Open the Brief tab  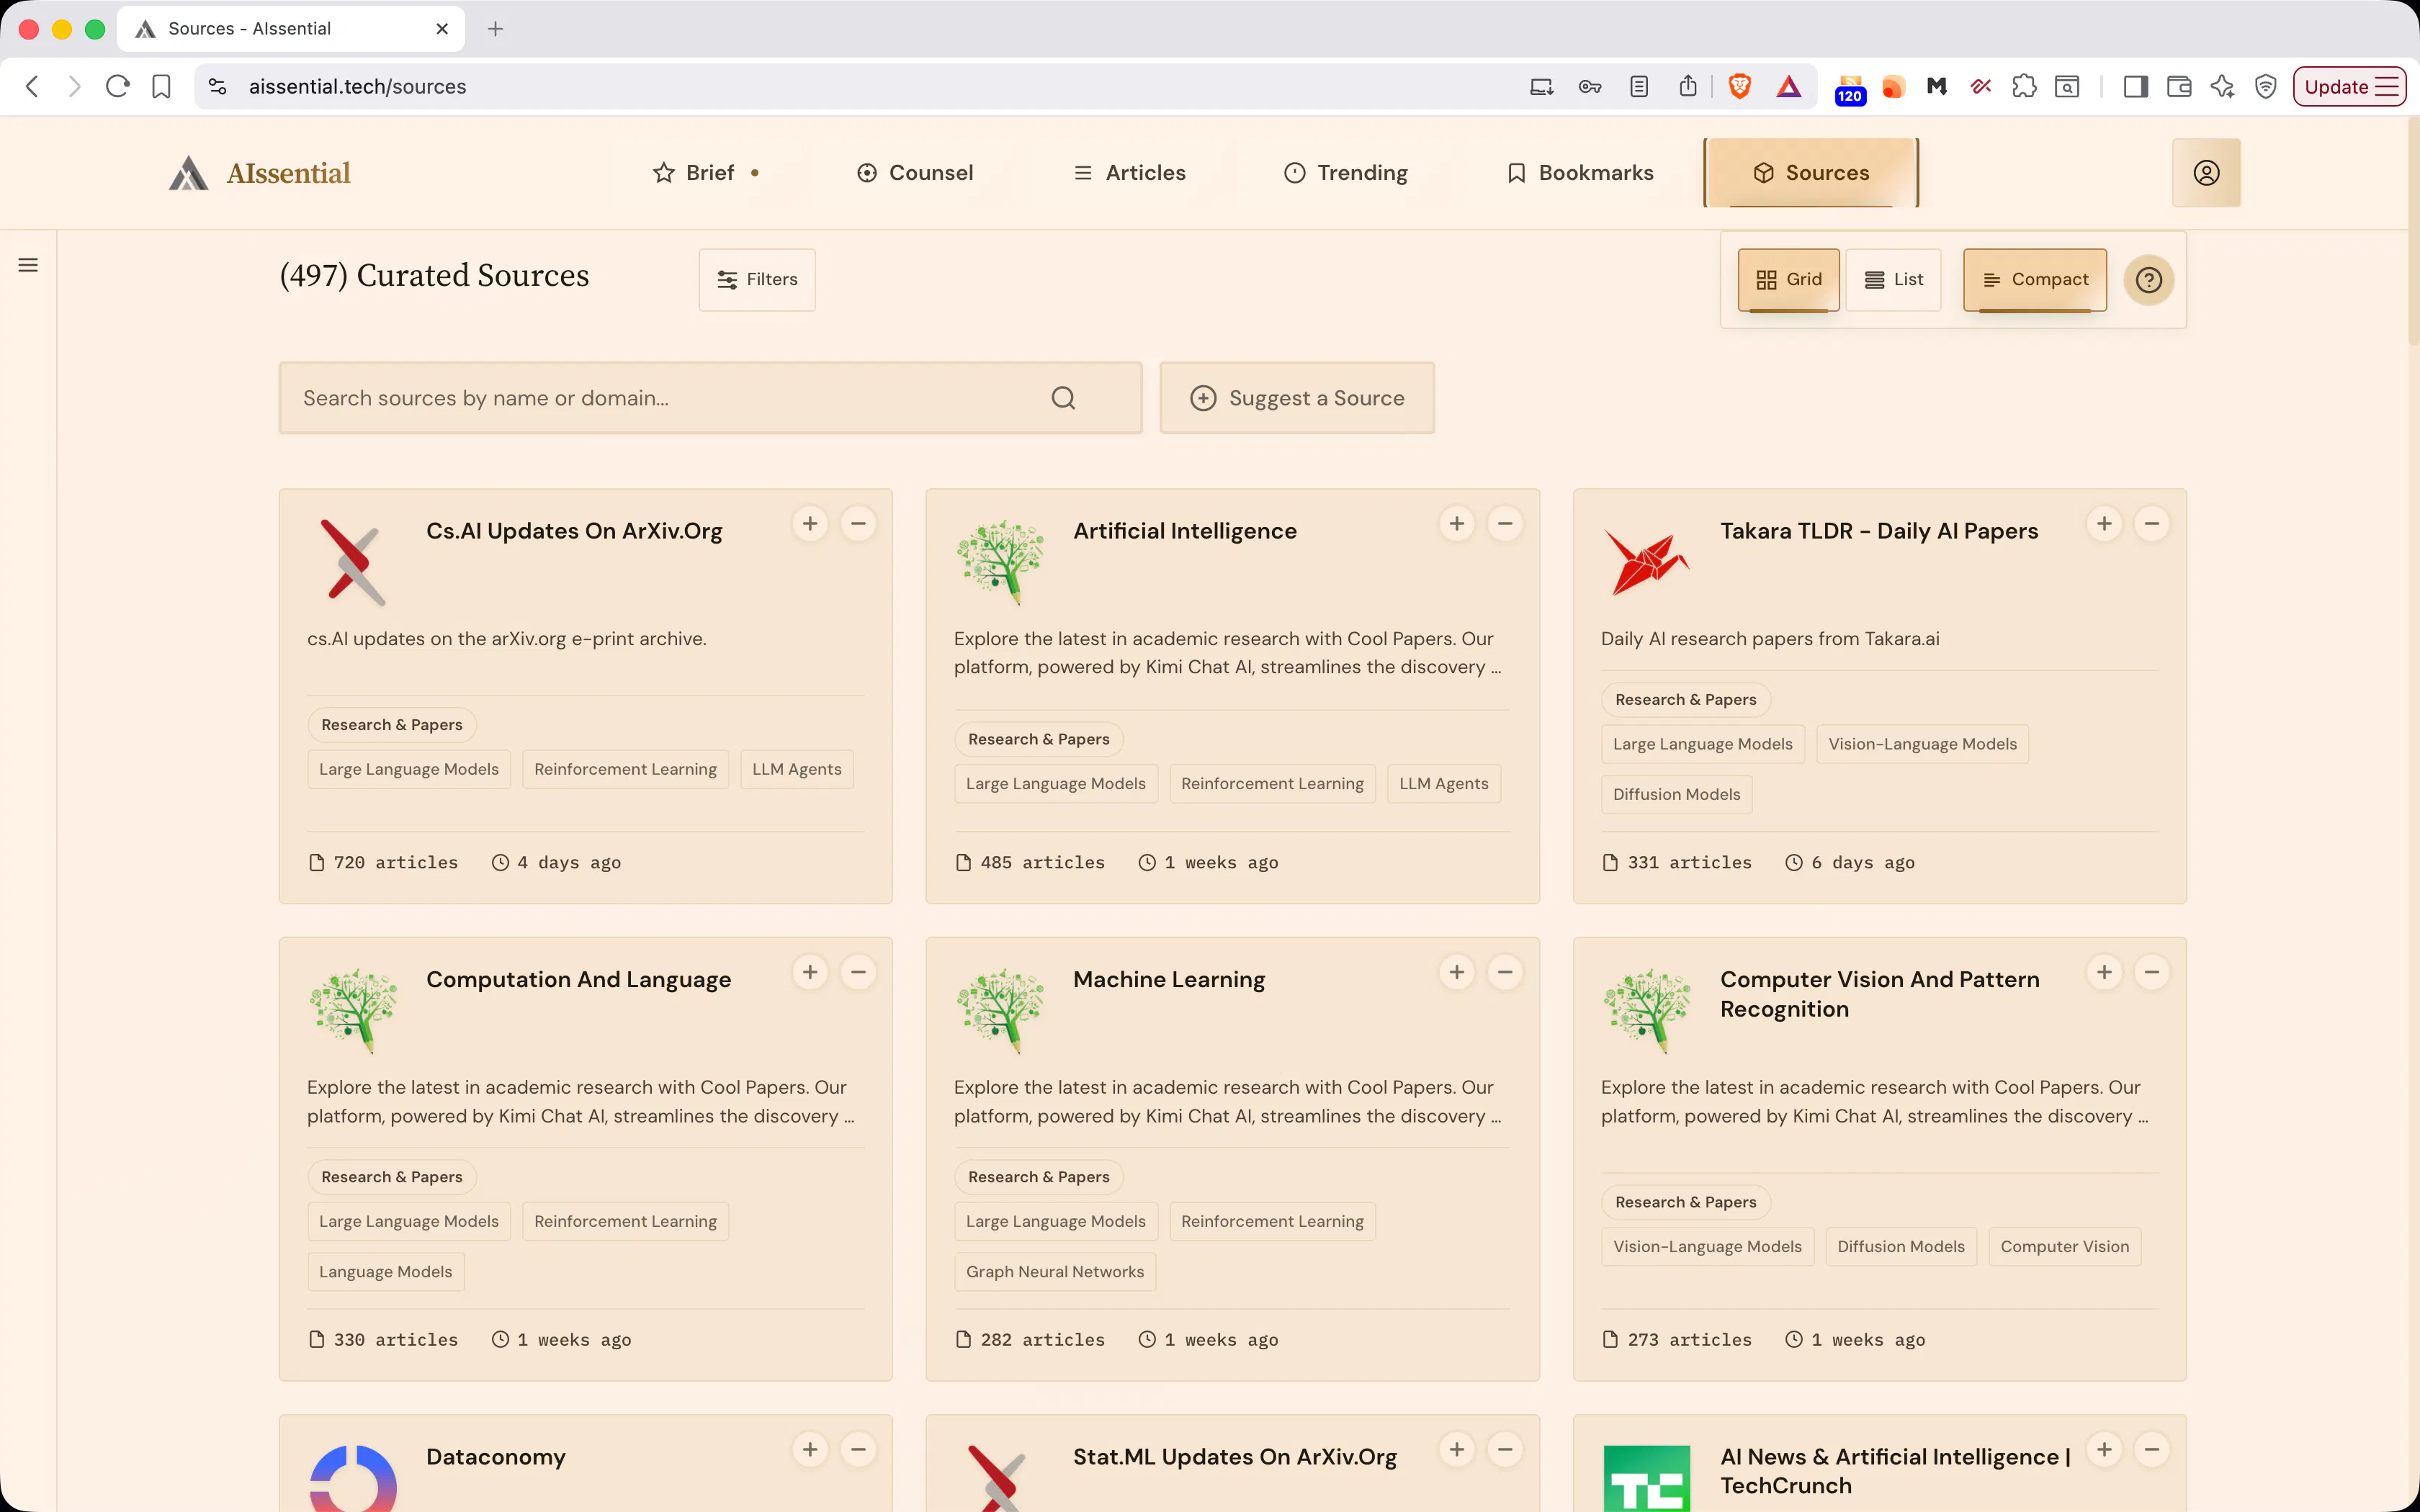pos(706,173)
